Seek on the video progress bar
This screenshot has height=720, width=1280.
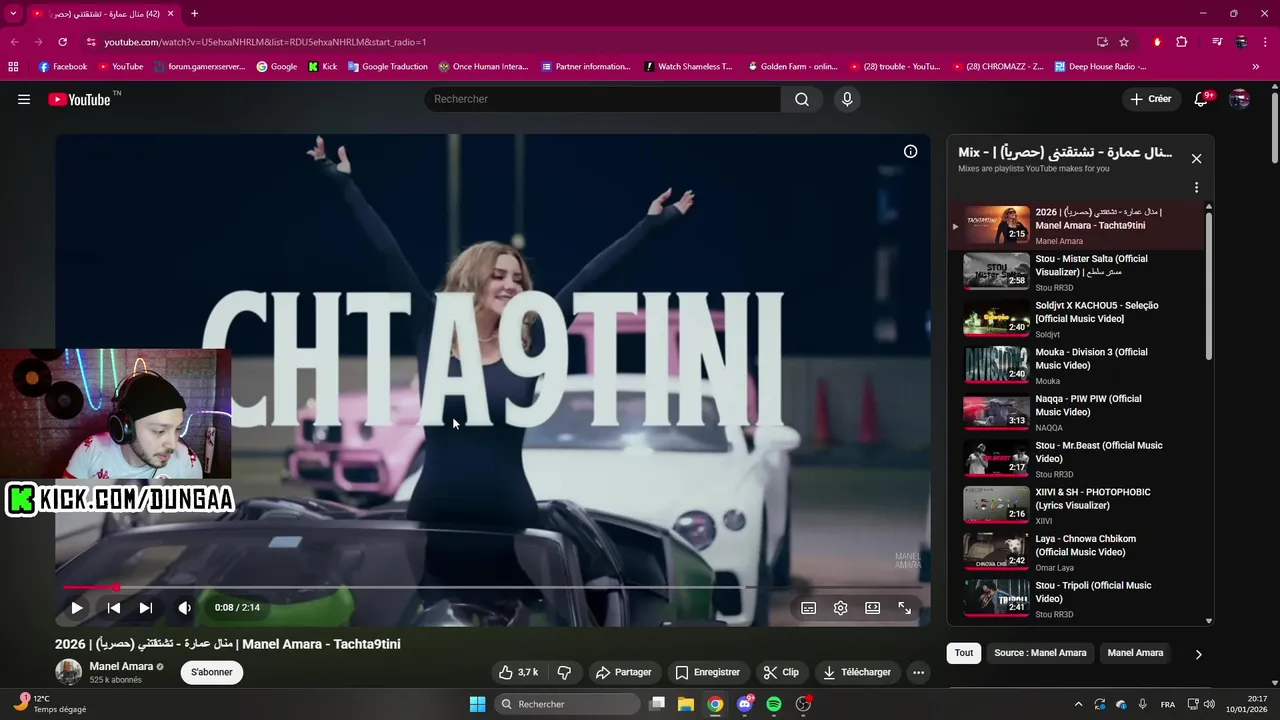point(492,587)
